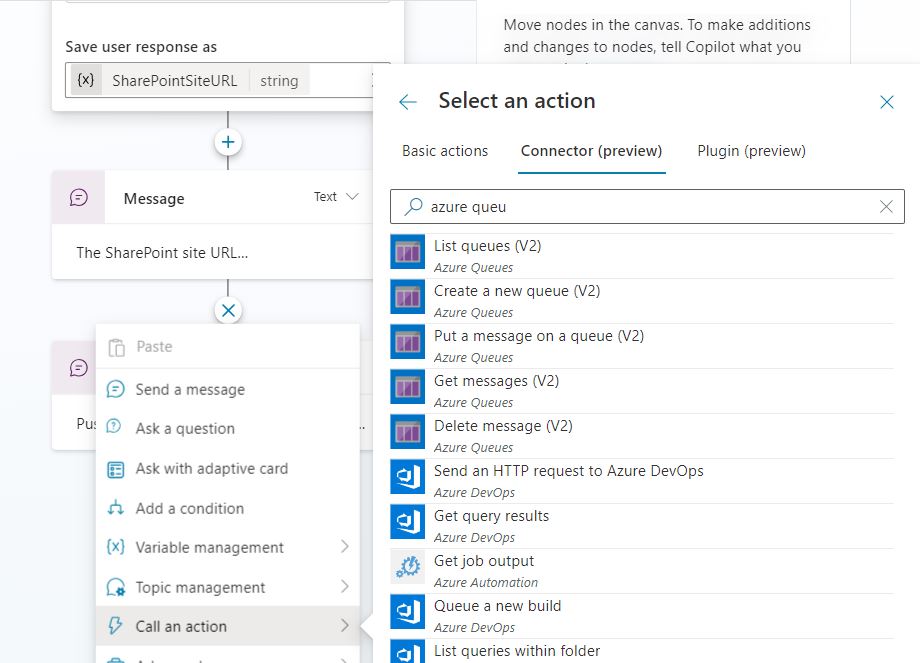The width and height of the screenshot is (920, 663).
Task: Select Queue a new build action
Action: tap(642, 617)
